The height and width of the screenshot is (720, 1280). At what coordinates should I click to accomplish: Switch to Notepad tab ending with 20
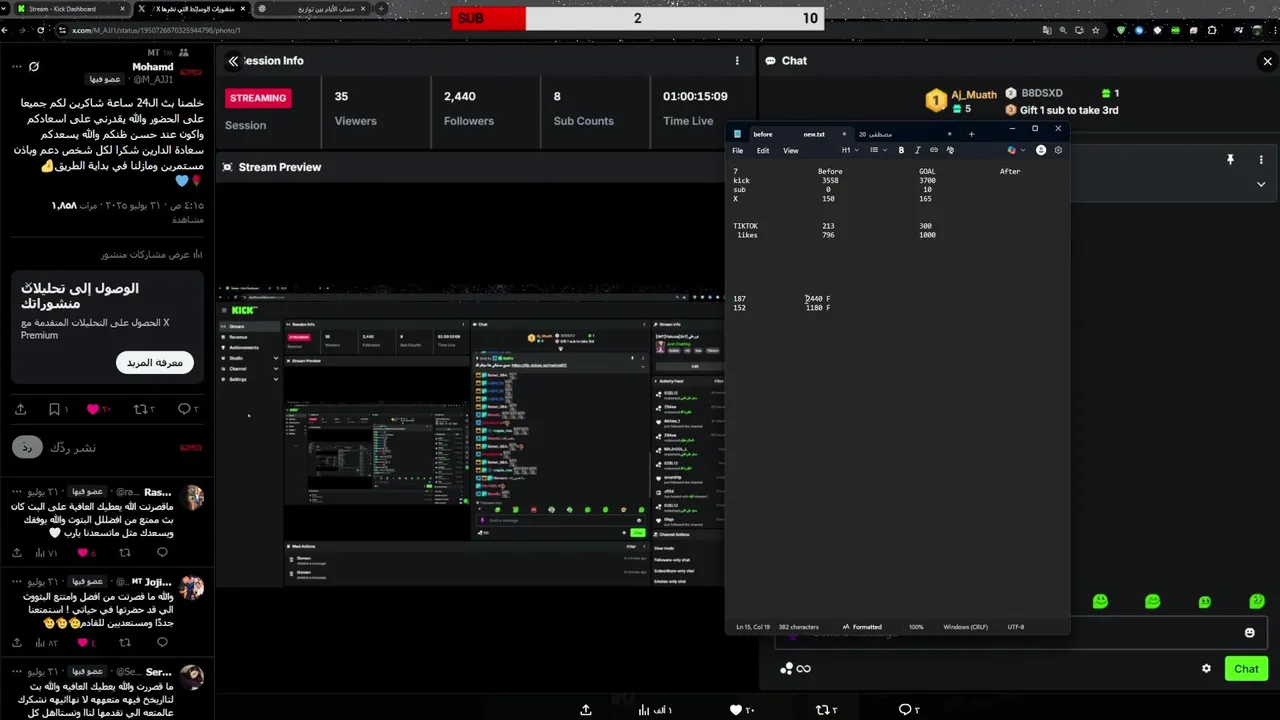tap(905, 134)
